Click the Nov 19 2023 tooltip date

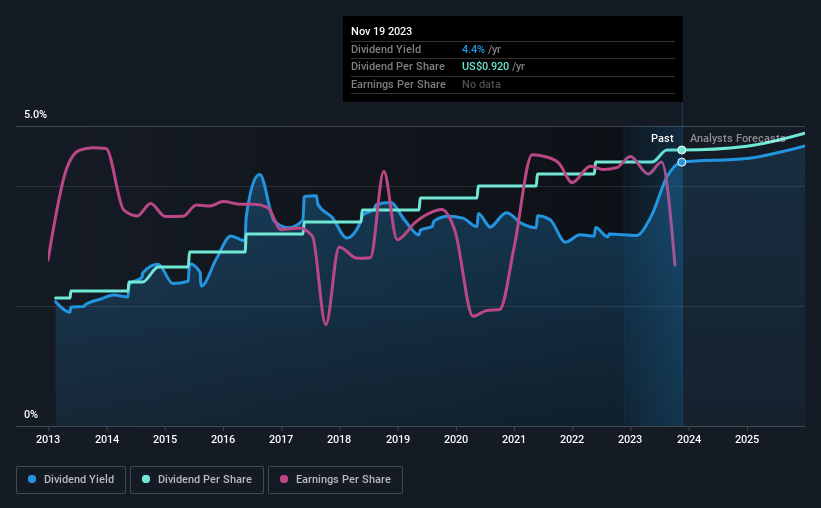tap(382, 31)
